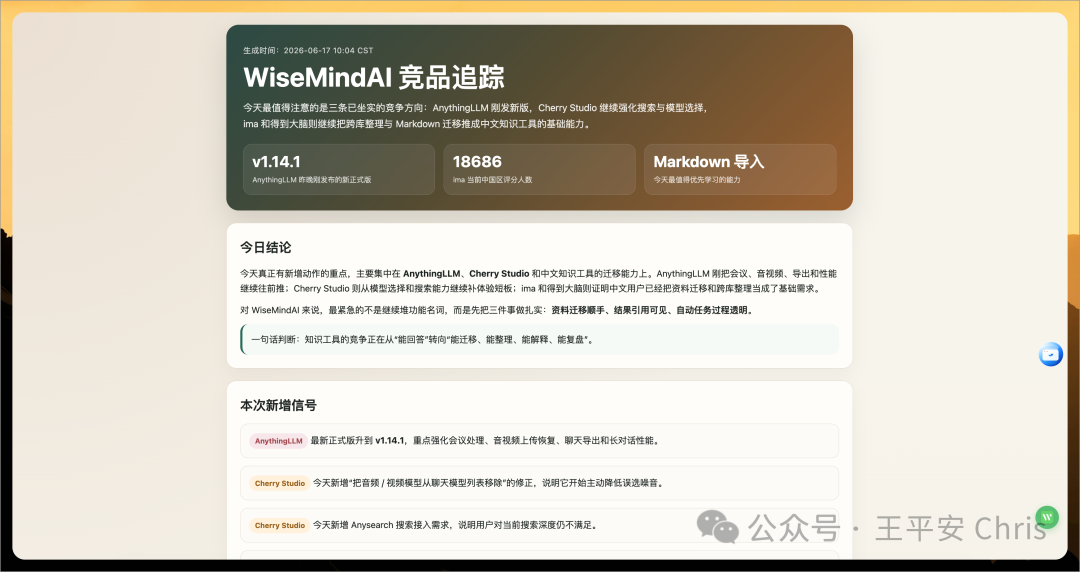This screenshot has height=572, width=1080.
Task: Click the pink AnythingLLM tag
Action: click(x=278, y=441)
